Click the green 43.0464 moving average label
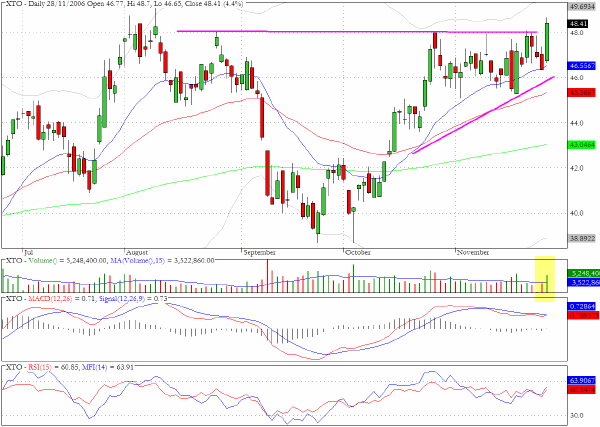Viewport: 600px width, 427px height. [582, 145]
